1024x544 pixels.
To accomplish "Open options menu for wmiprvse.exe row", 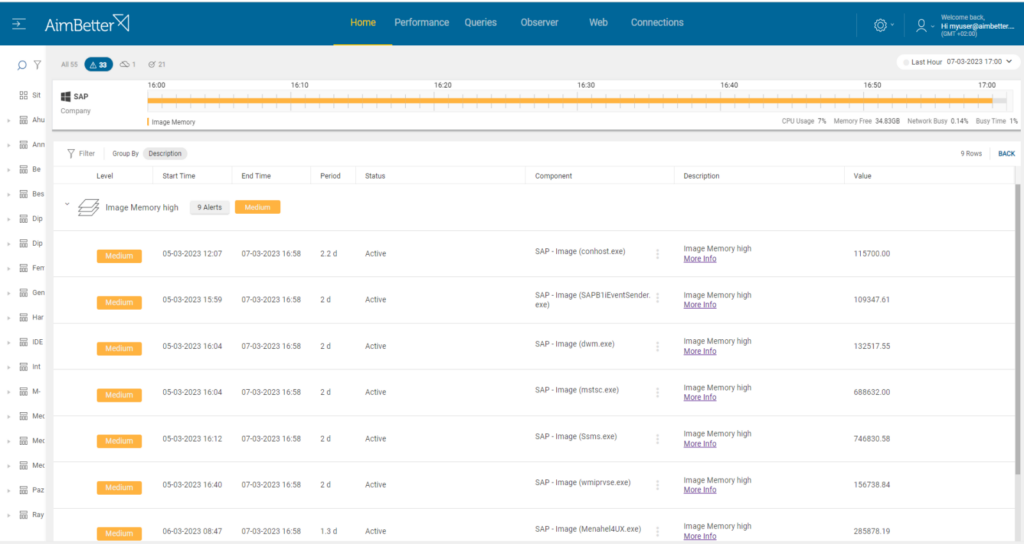I will coord(658,485).
